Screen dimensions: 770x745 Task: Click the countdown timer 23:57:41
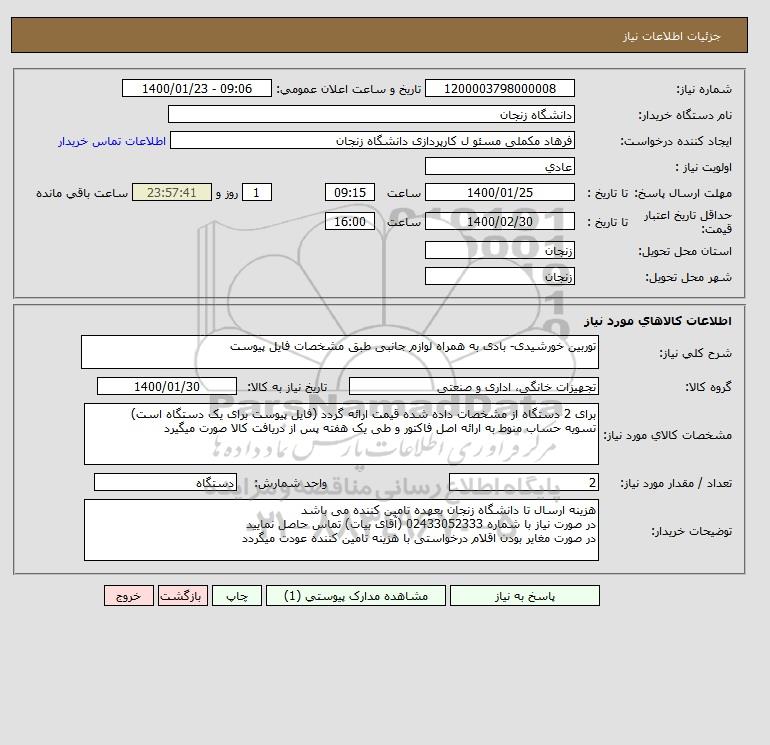pyautogui.click(x=171, y=193)
